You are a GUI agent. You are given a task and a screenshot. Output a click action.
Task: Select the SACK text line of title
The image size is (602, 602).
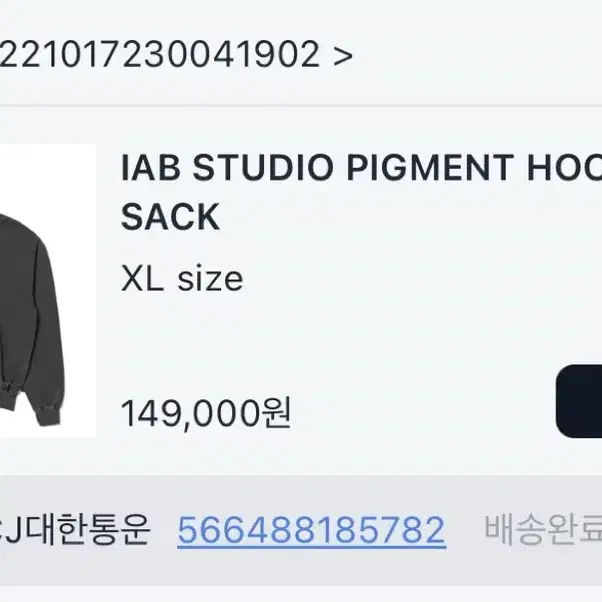[170, 217]
